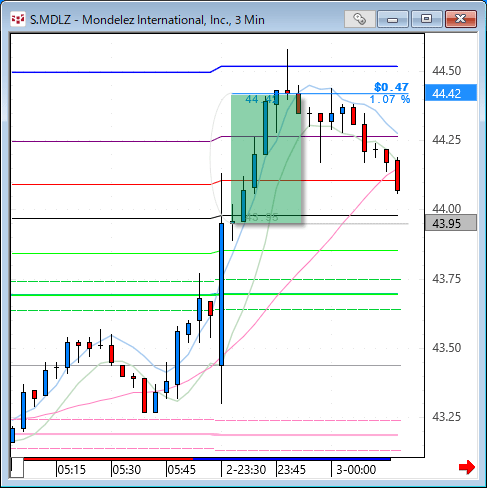Image resolution: width=487 pixels, height=488 pixels.
Task: Click the 23:45 time axis label
Action: (x=292, y=470)
